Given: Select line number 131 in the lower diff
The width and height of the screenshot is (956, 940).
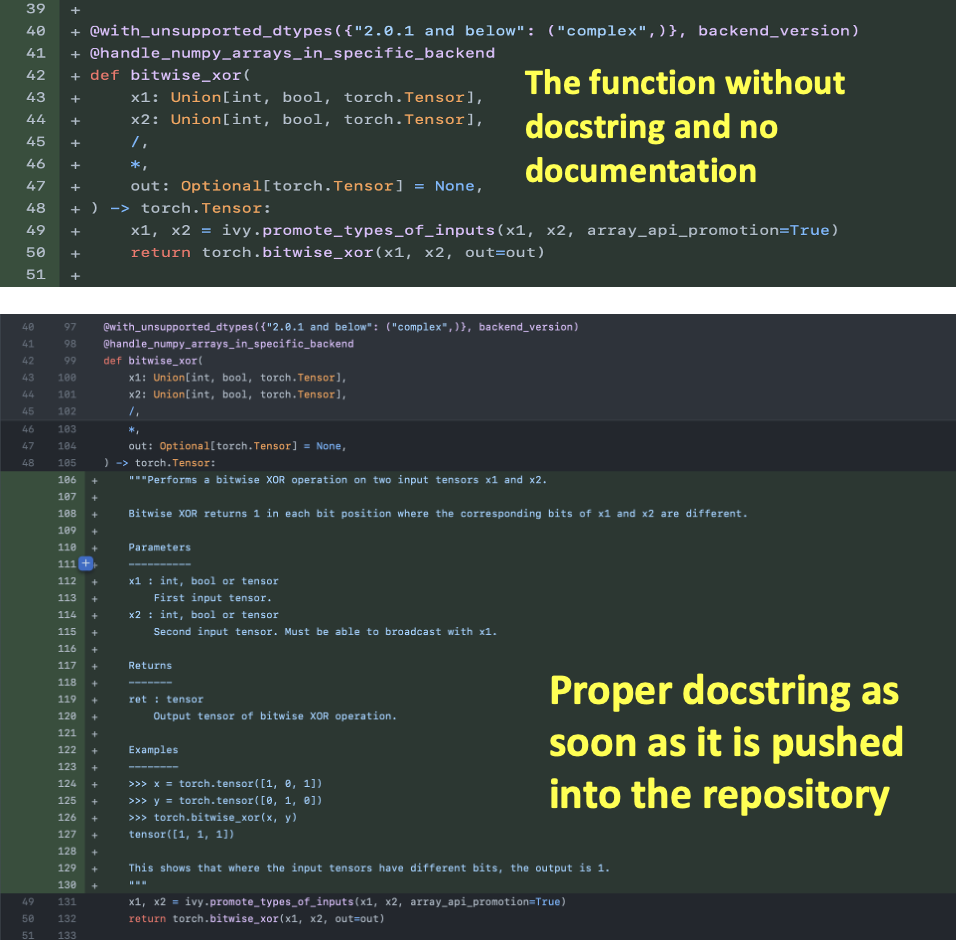Looking at the screenshot, I should point(66,901).
